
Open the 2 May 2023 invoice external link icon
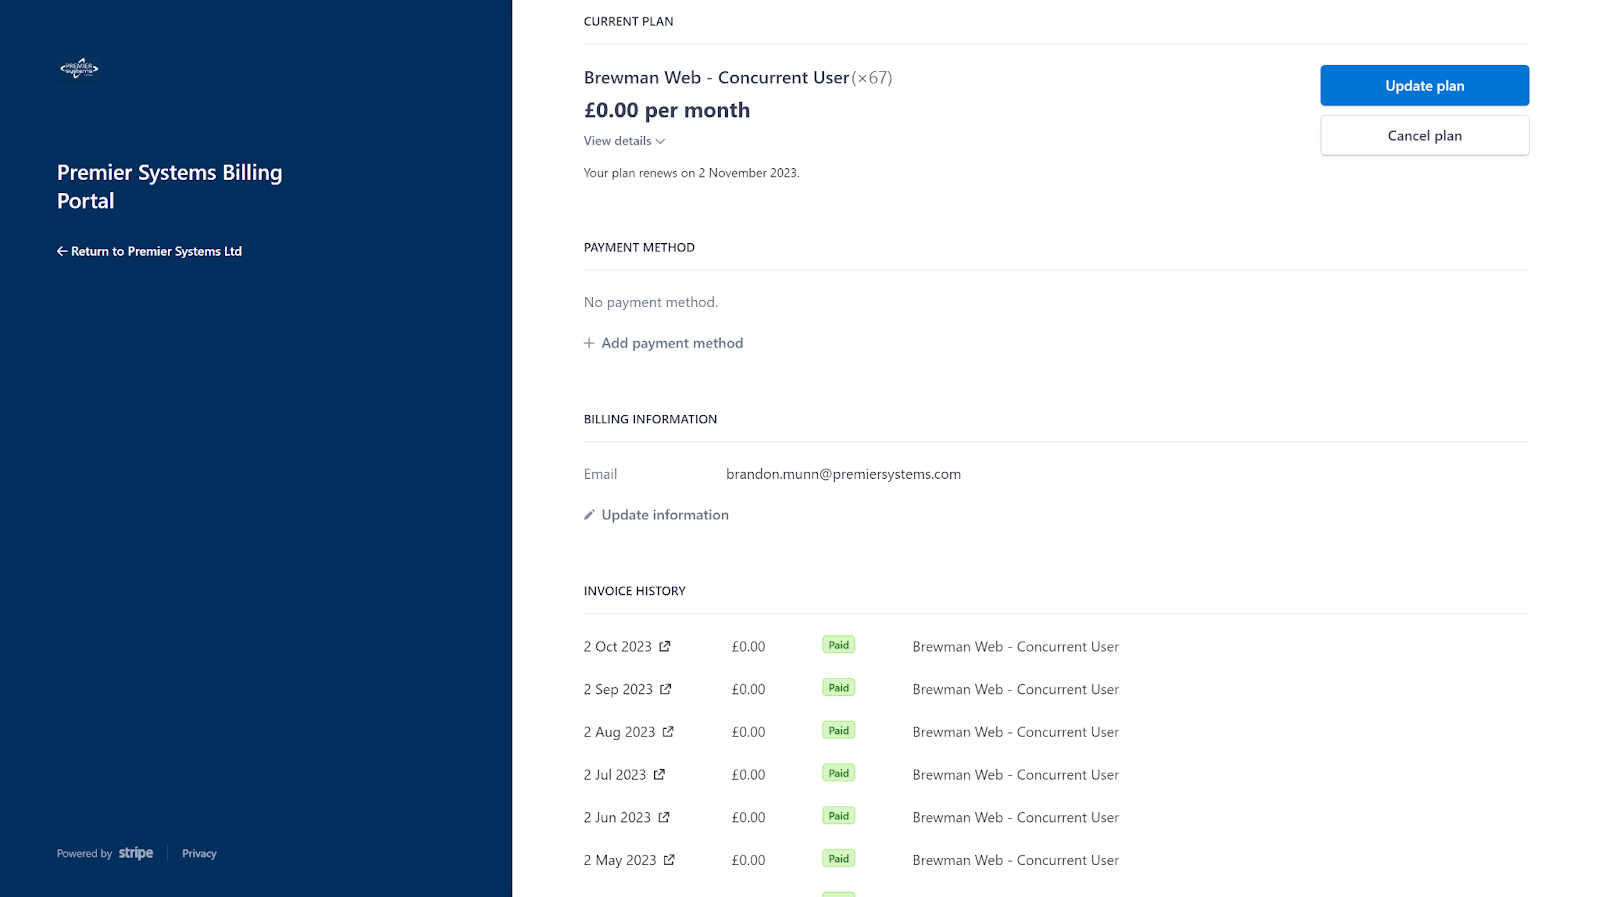click(x=669, y=859)
